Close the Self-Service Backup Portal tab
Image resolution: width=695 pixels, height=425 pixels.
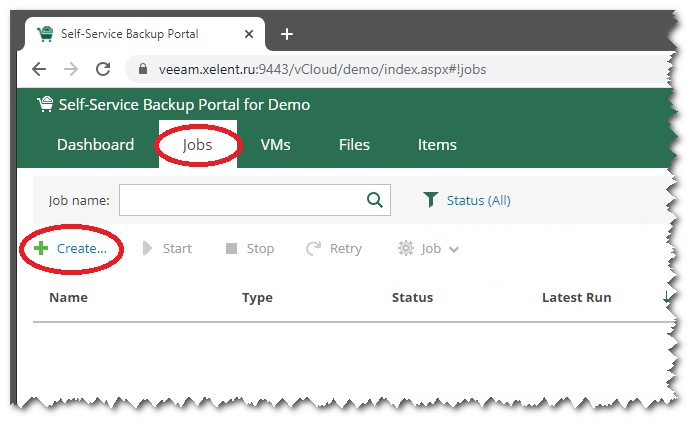[x=249, y=34]
